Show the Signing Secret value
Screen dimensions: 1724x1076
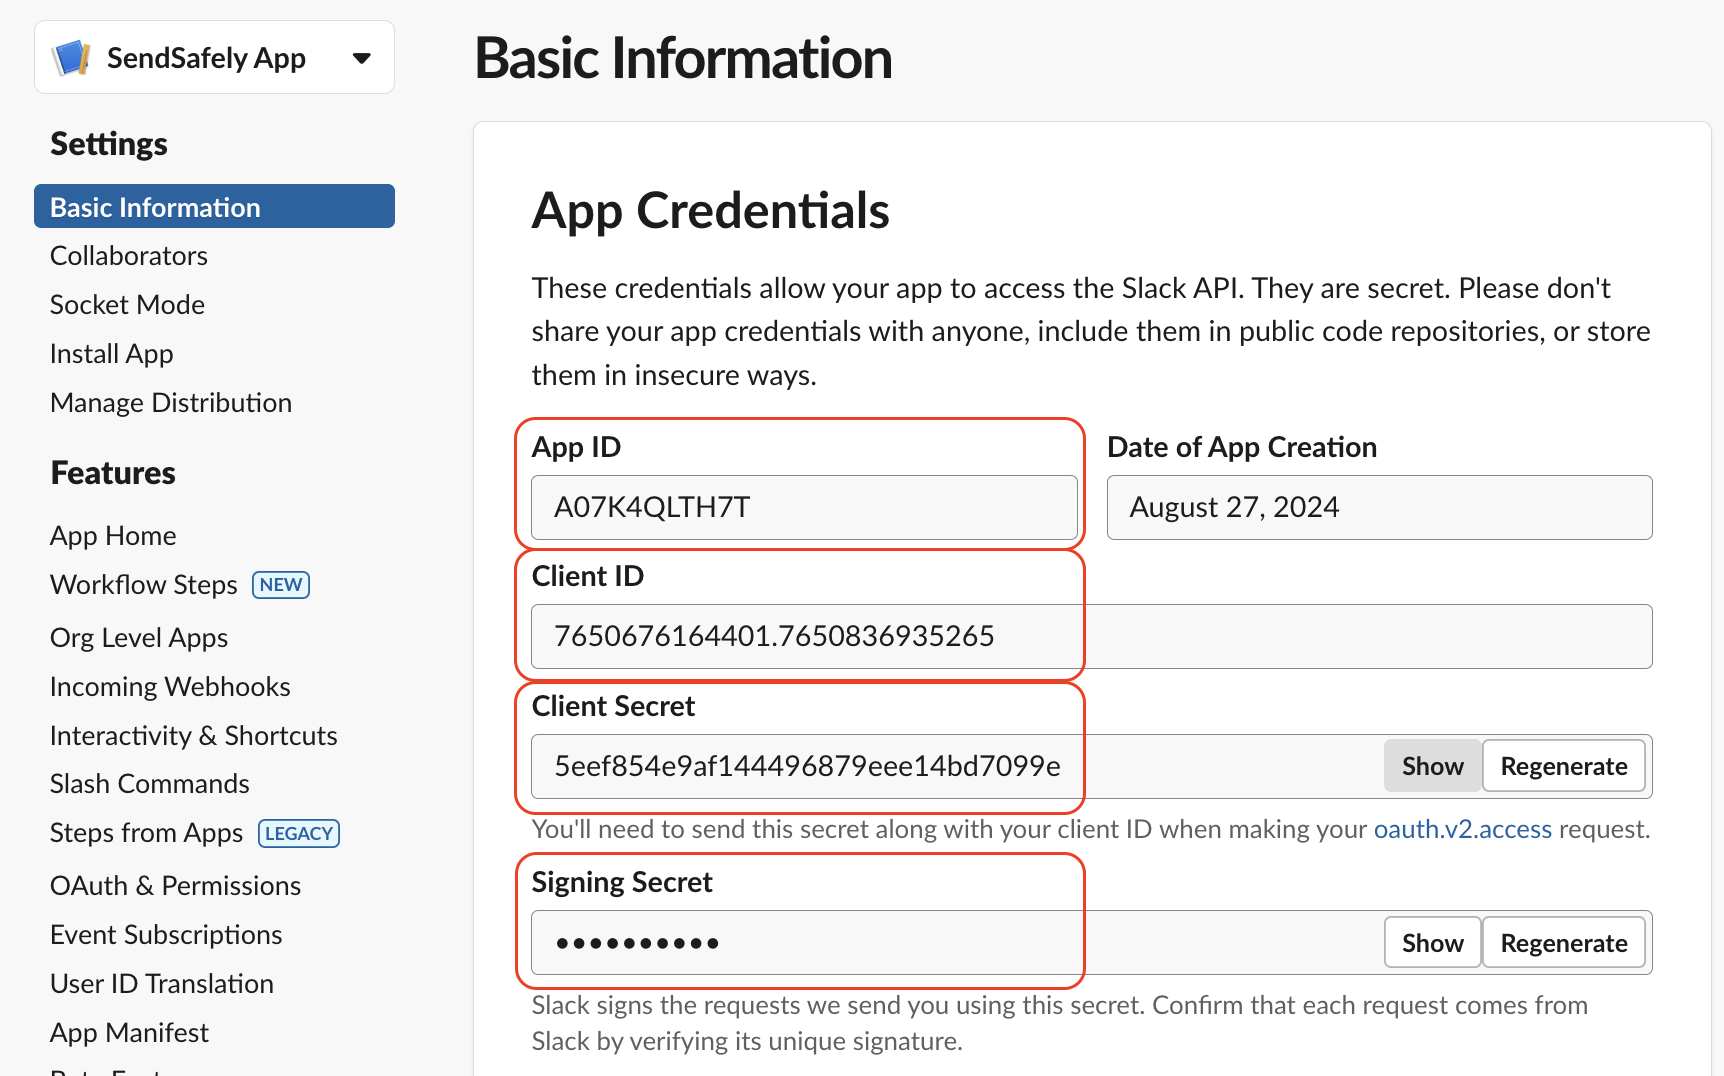(x=1432, y=943)
